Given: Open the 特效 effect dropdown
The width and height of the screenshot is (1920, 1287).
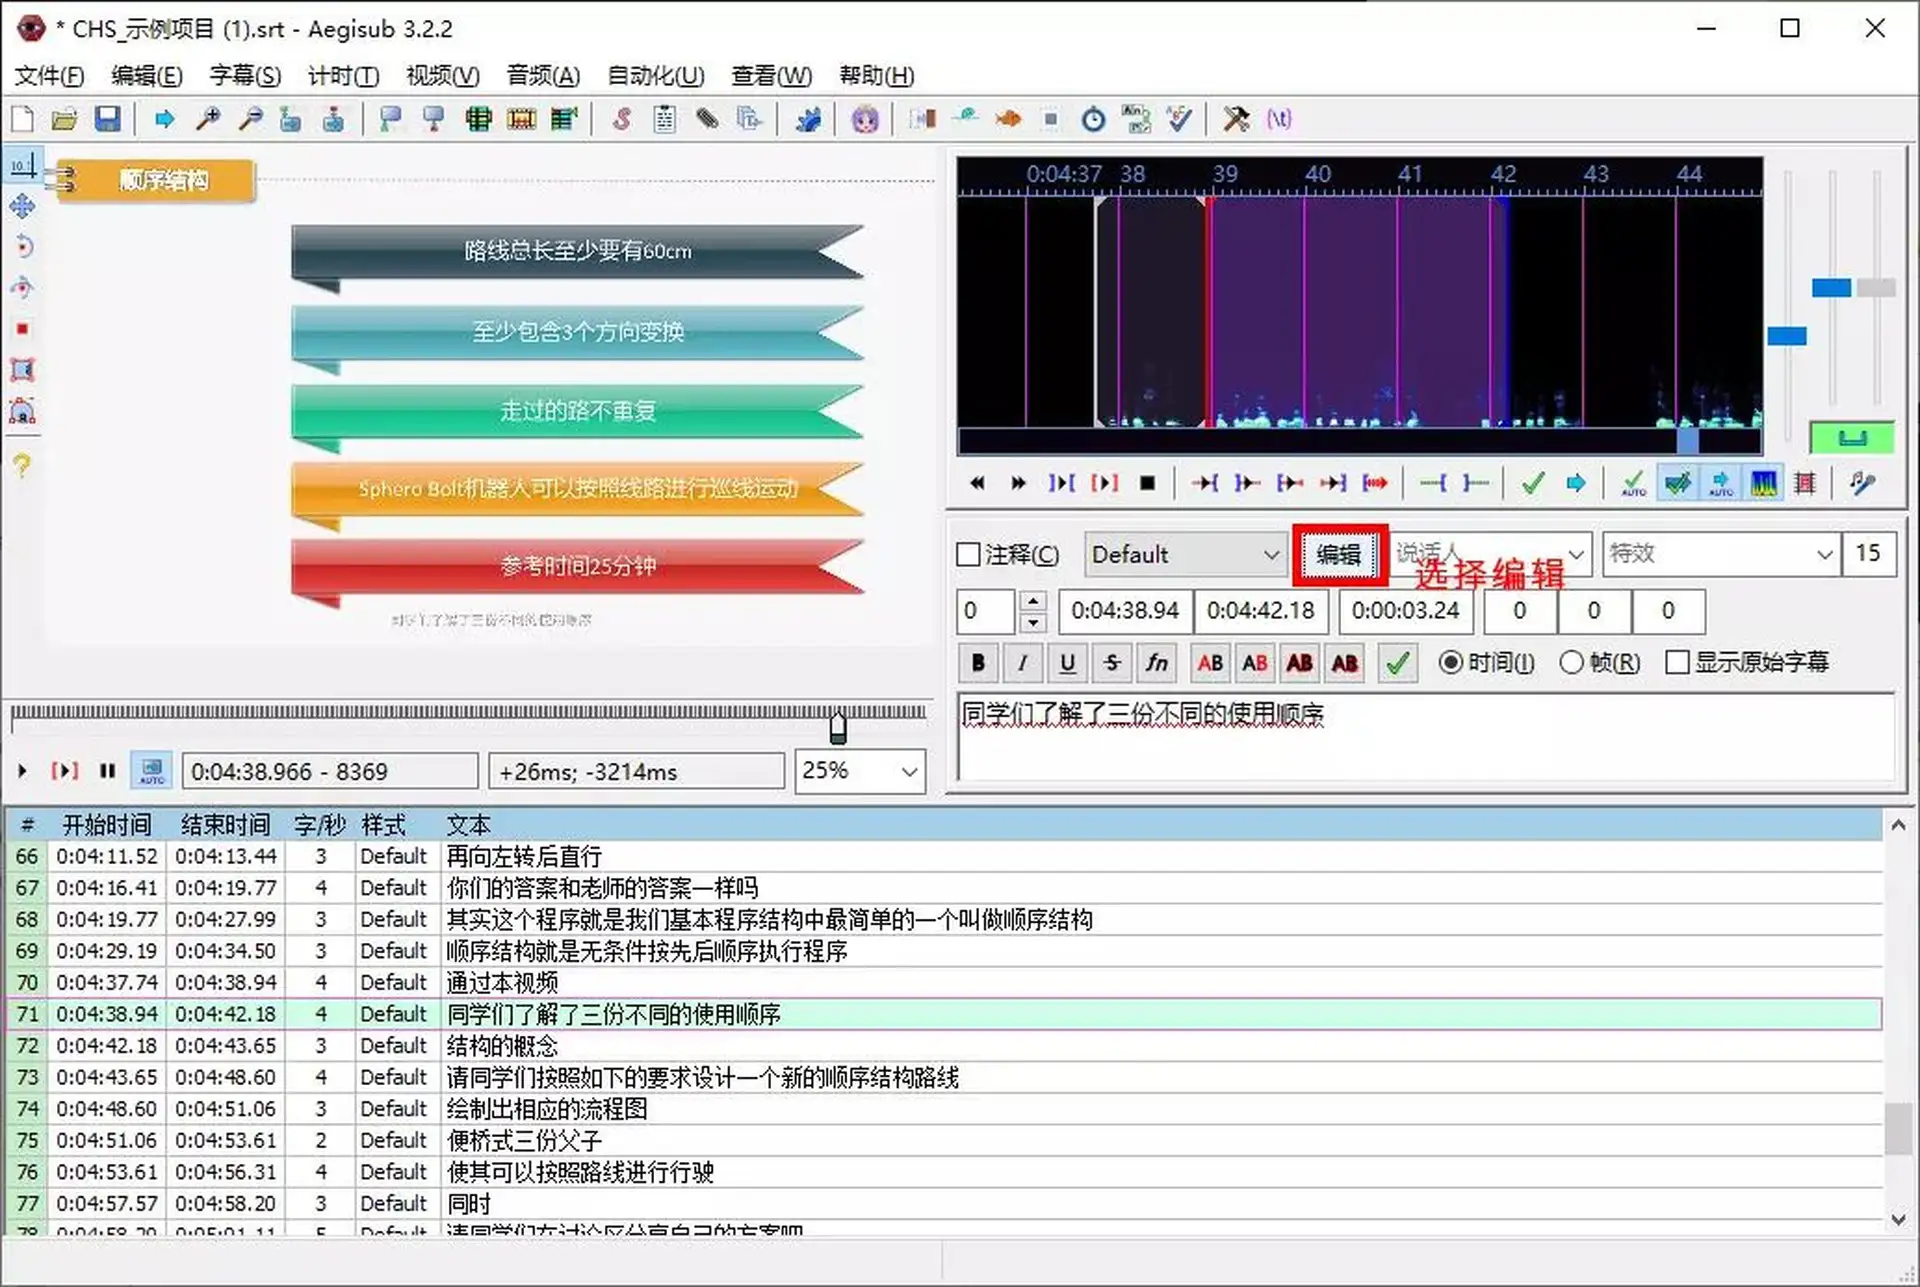Looking at the screenshot, I should click(1720, 553).
